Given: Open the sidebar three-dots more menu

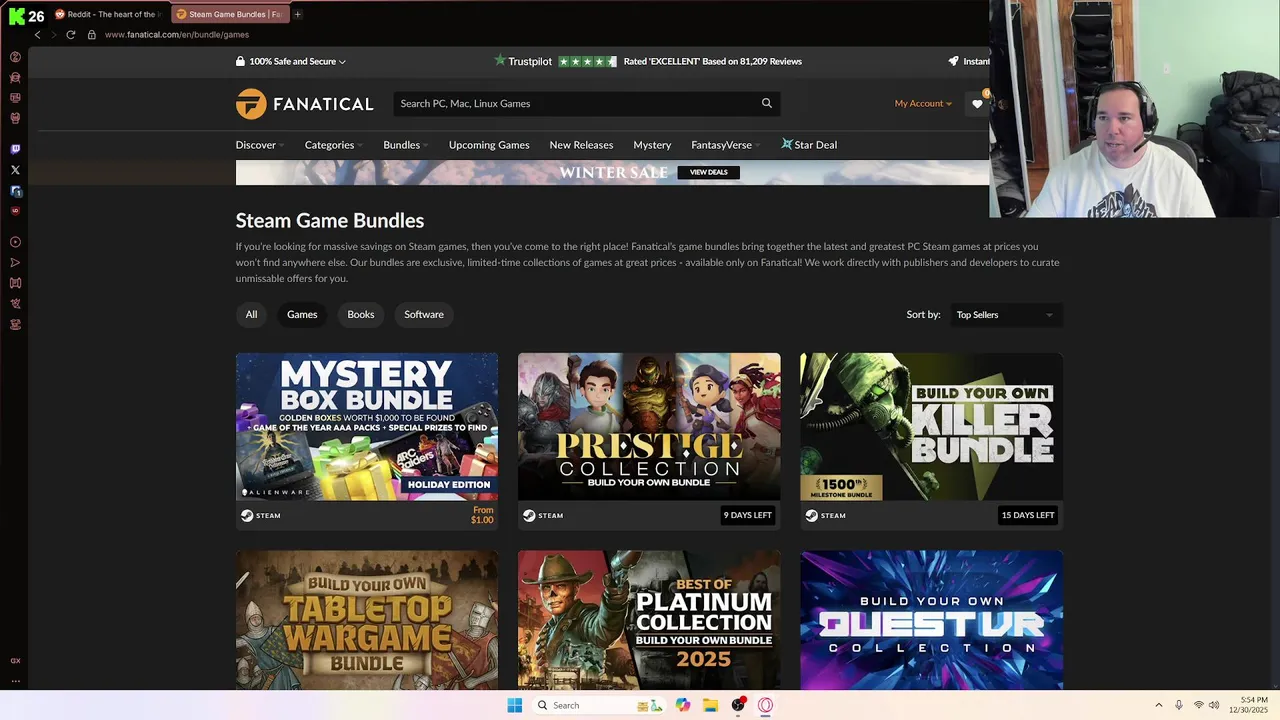Looking at the screenshot, I should pyautogui.click(x=15, y=681).
